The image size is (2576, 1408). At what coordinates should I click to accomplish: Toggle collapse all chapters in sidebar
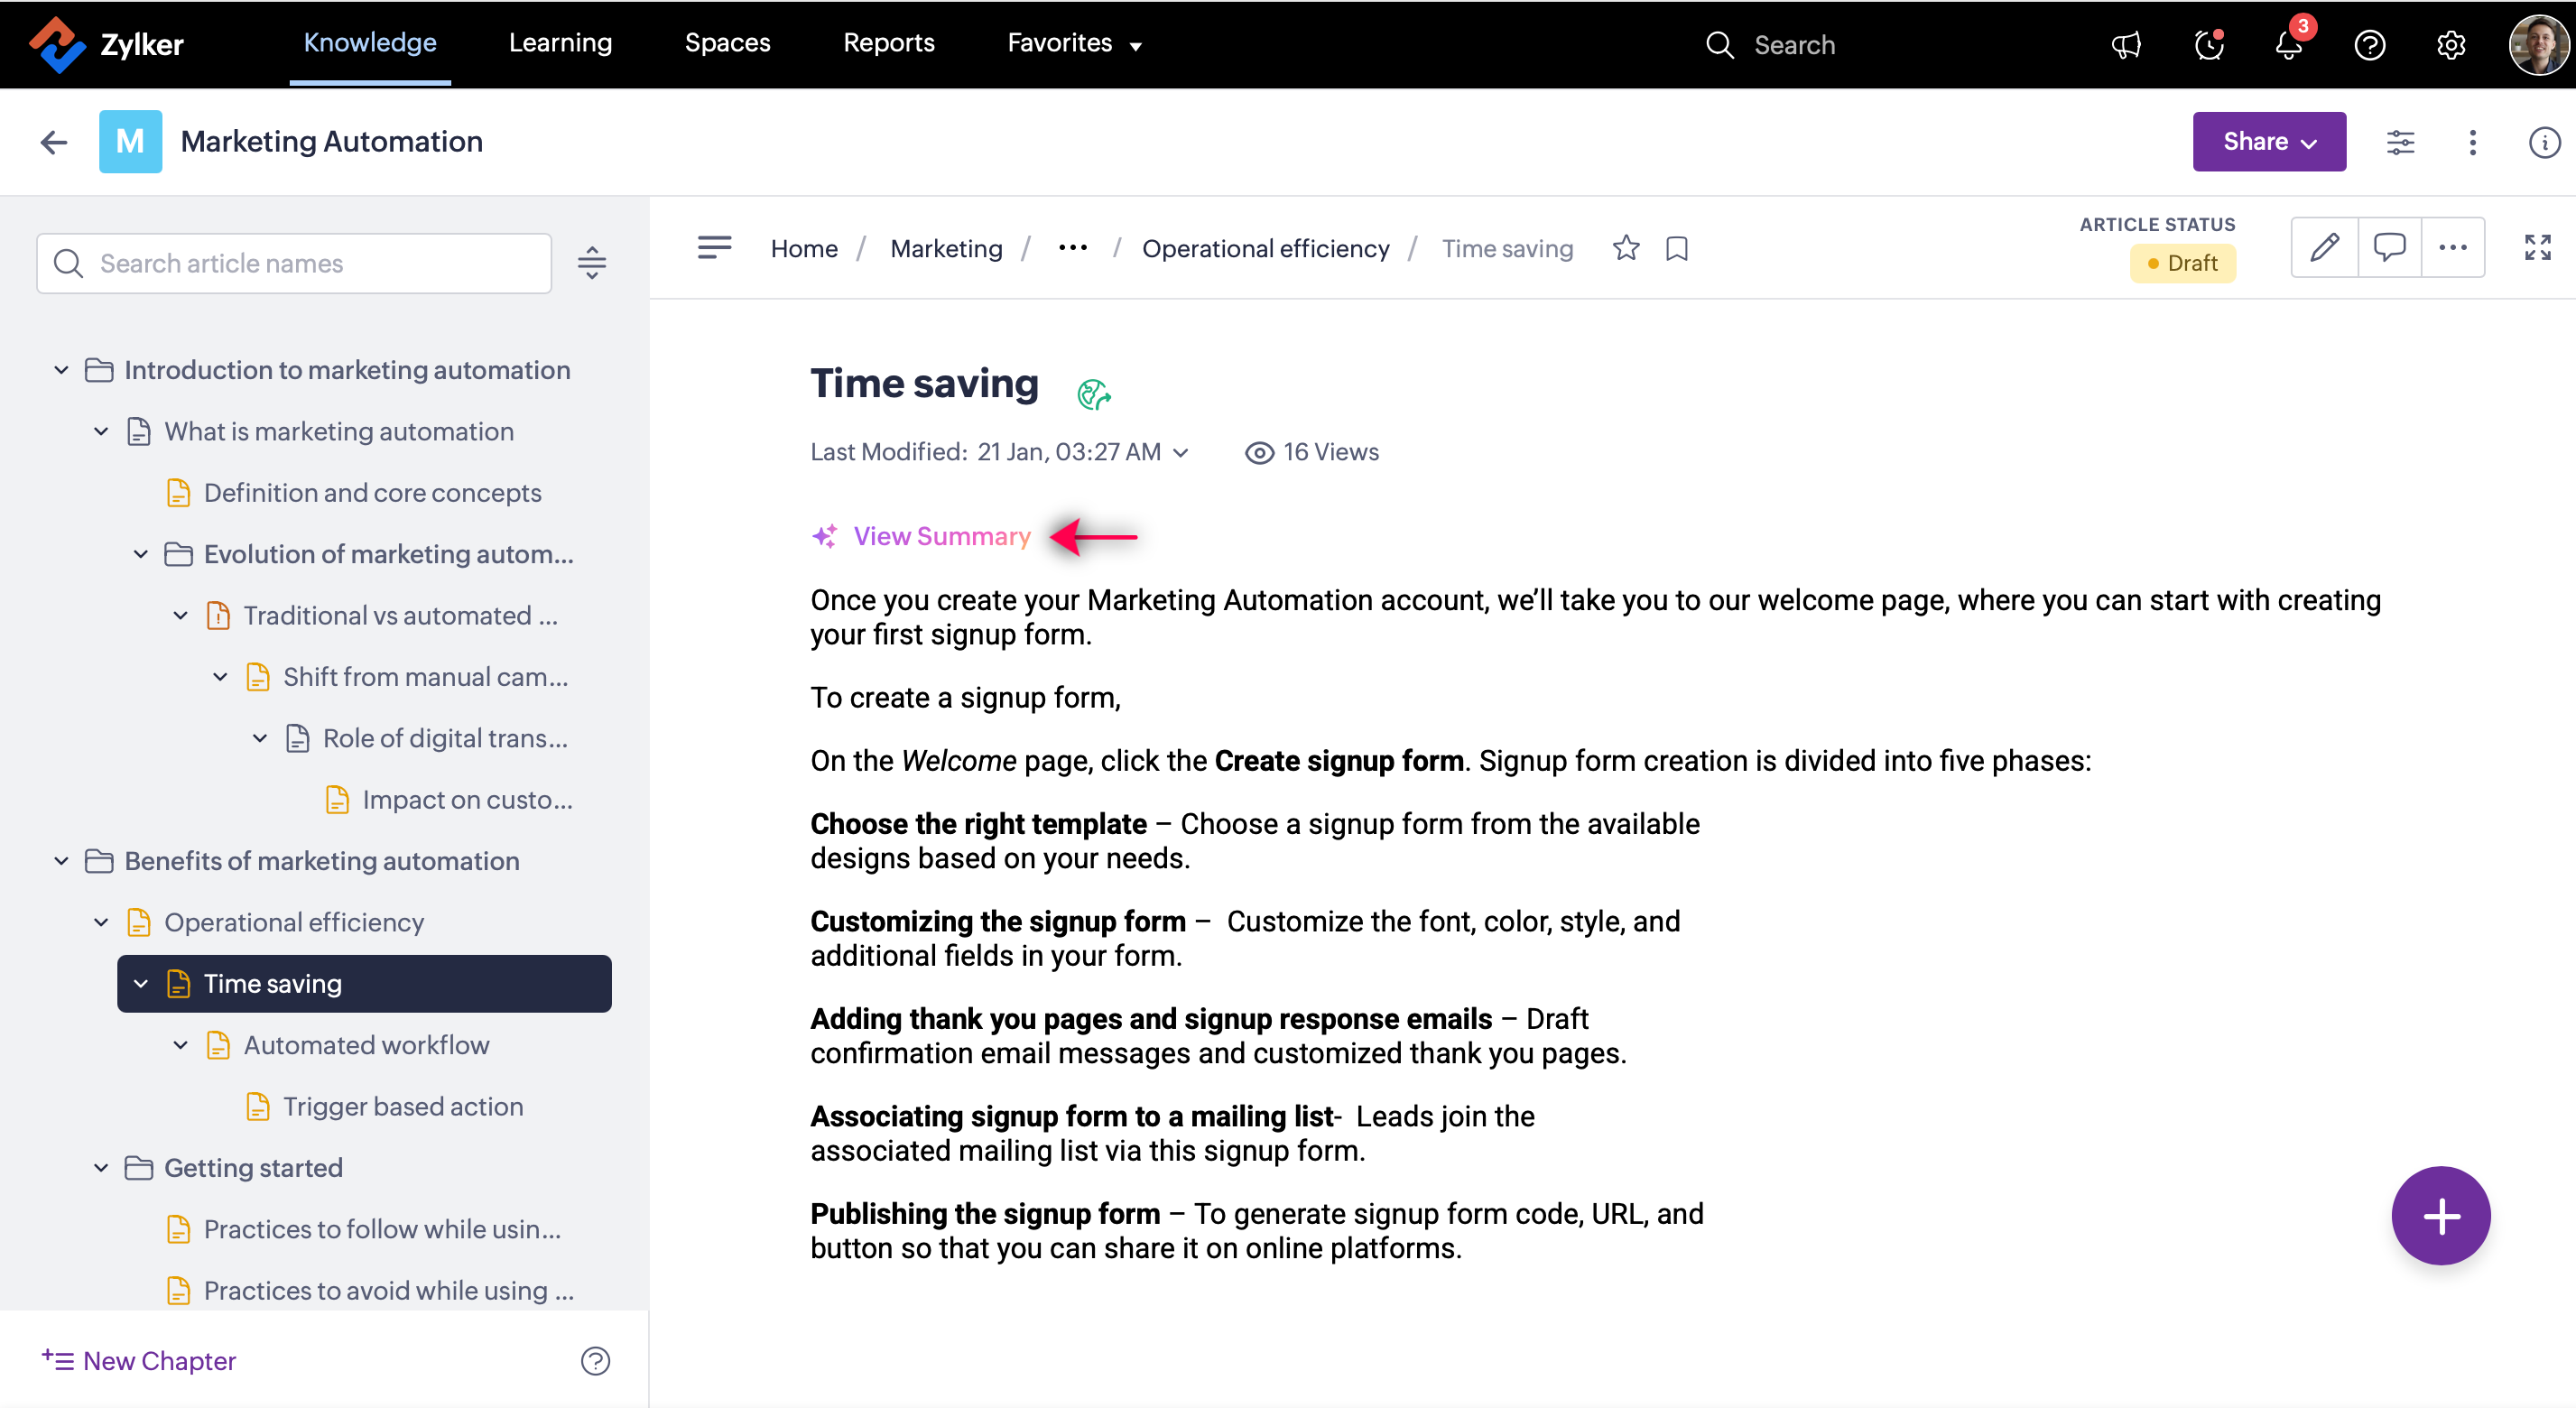tap(592, 263)
